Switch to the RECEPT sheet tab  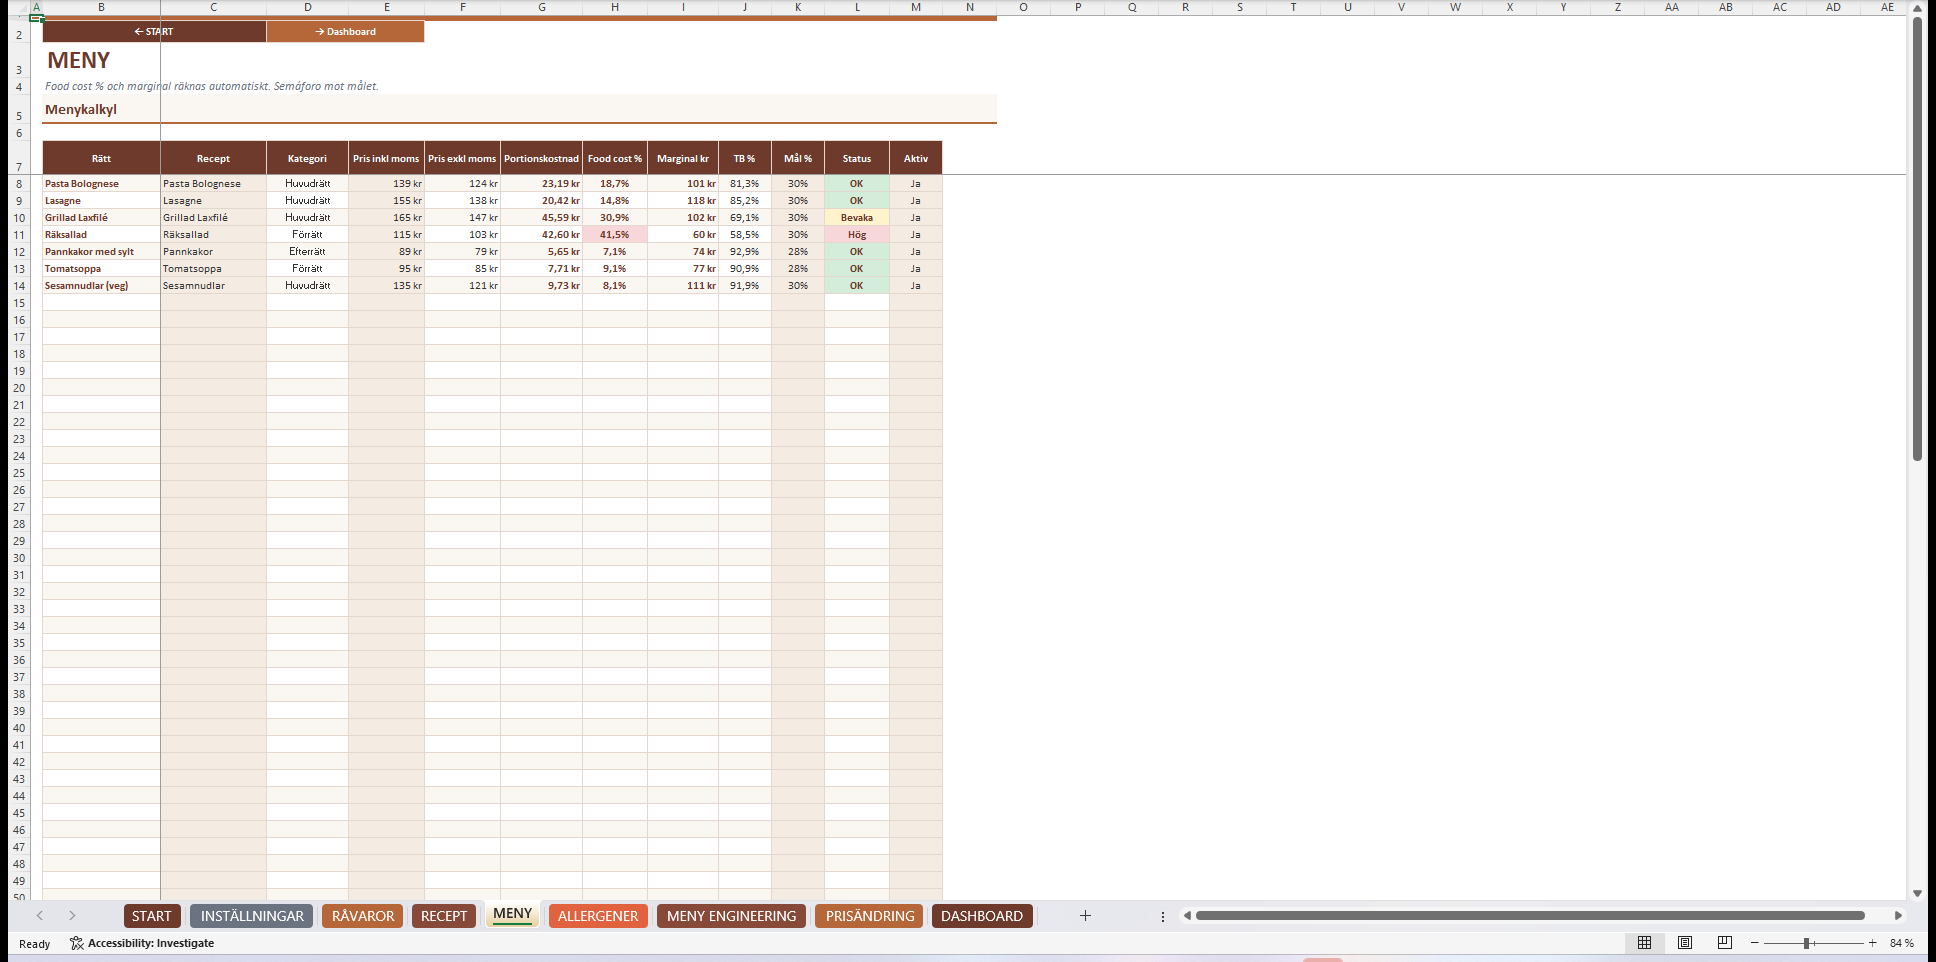tap(444, 916)
